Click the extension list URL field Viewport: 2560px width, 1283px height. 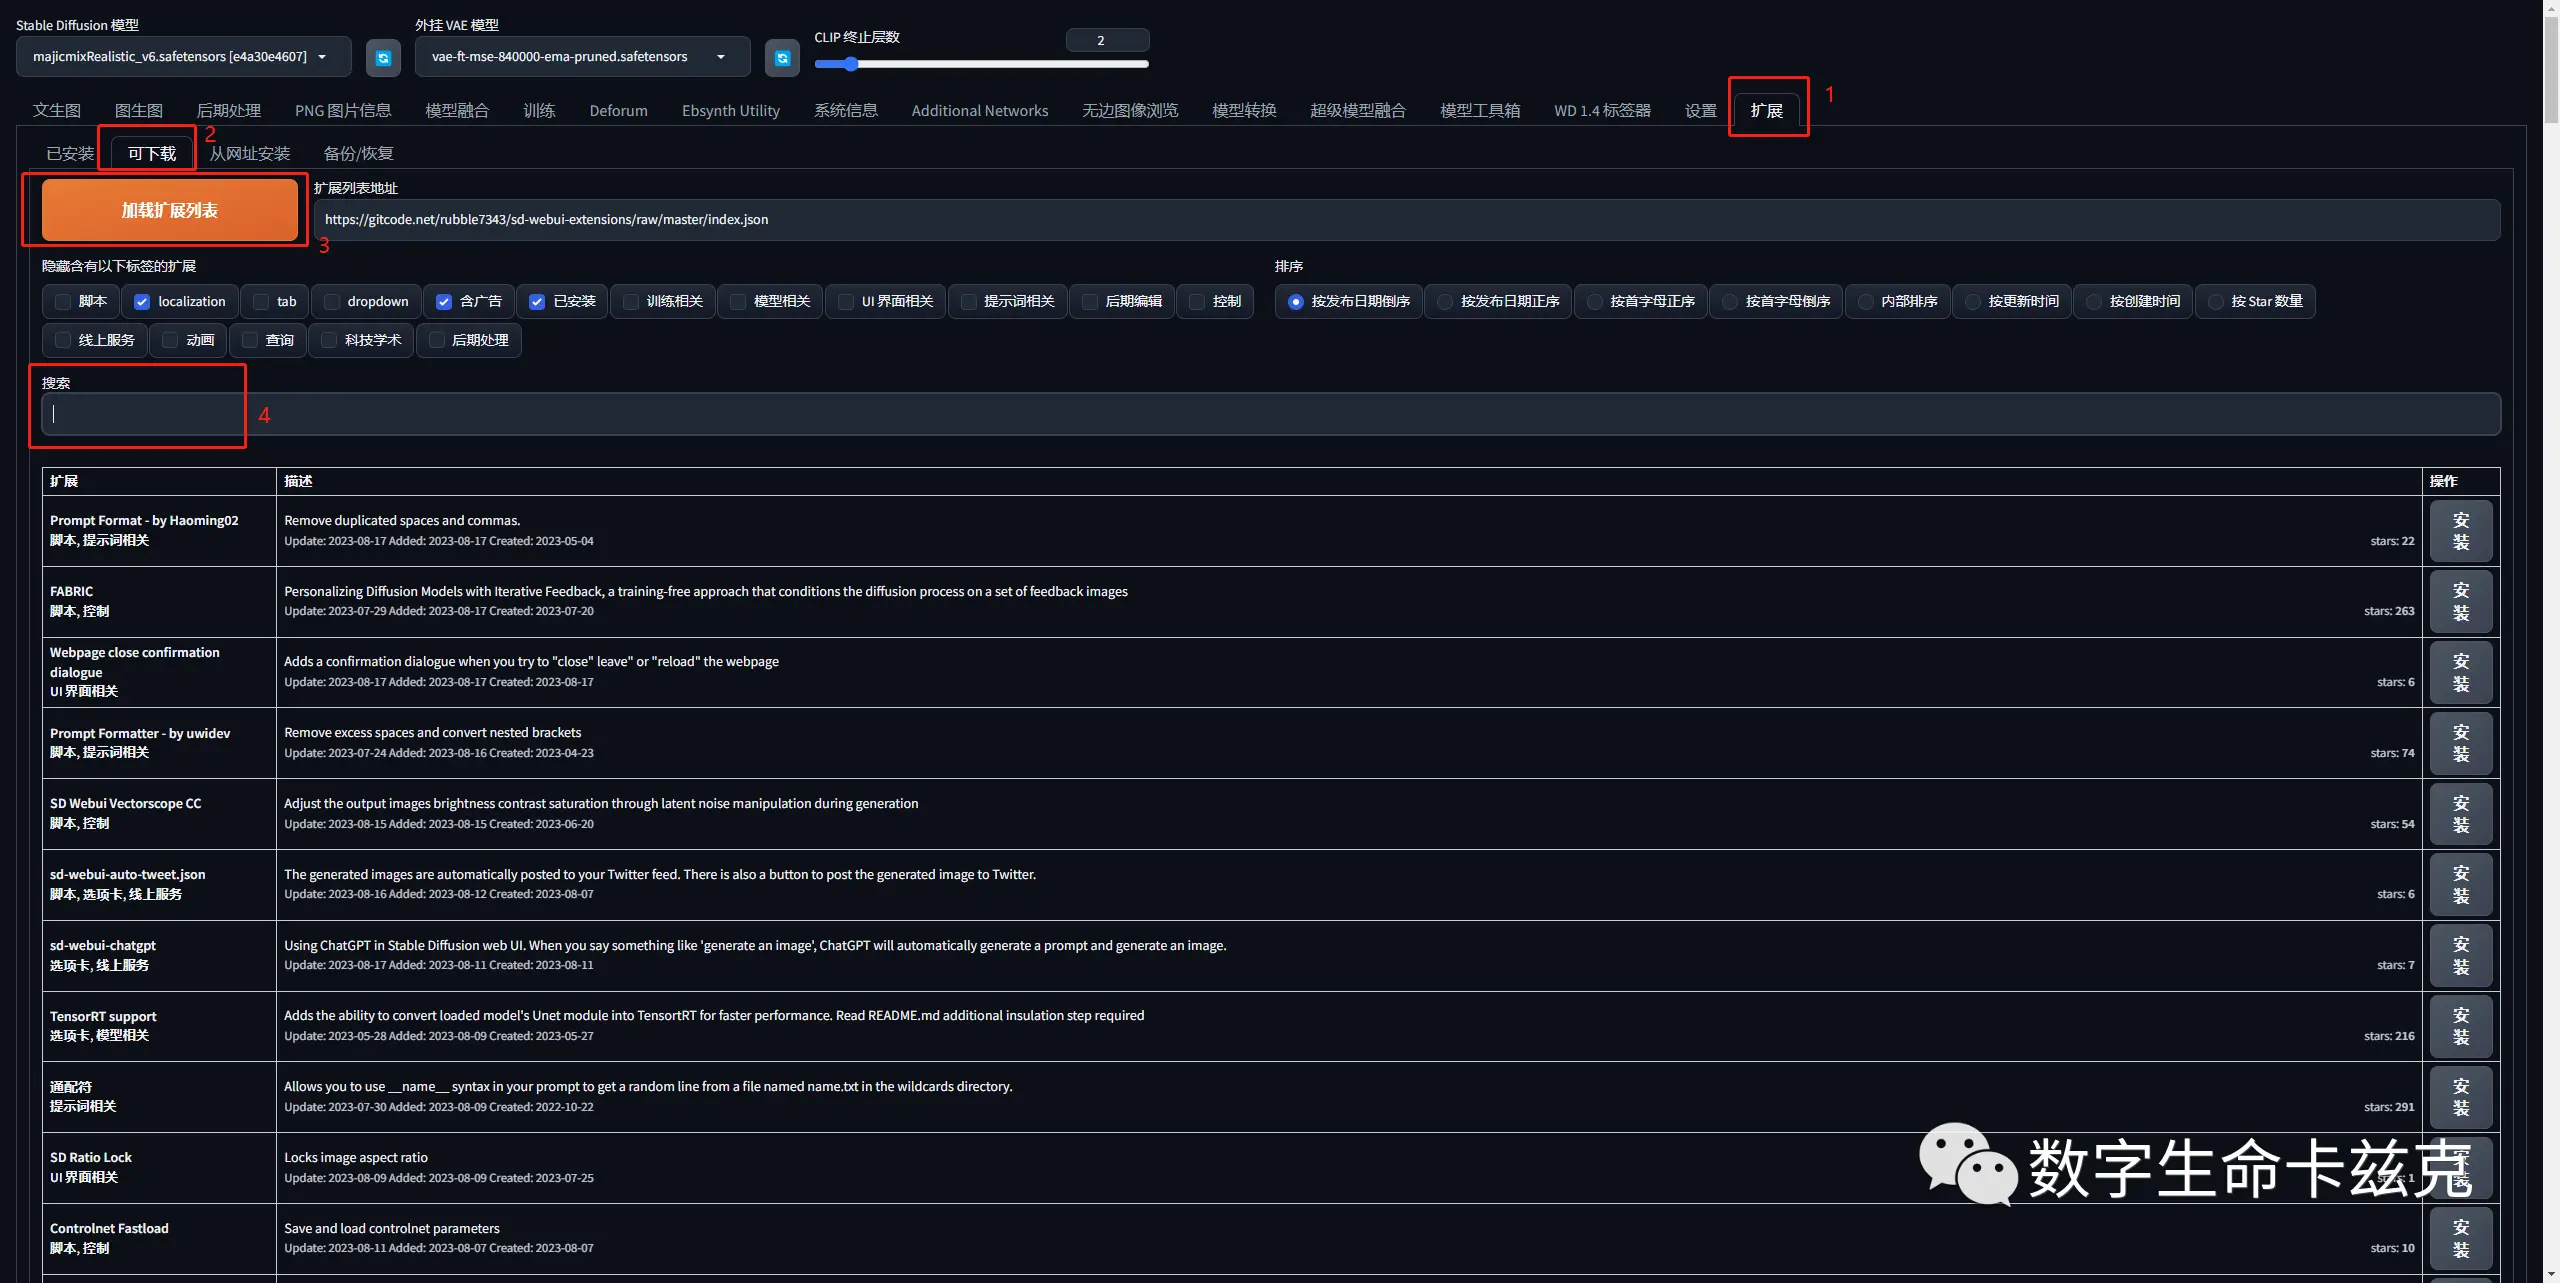point(1406,219)
